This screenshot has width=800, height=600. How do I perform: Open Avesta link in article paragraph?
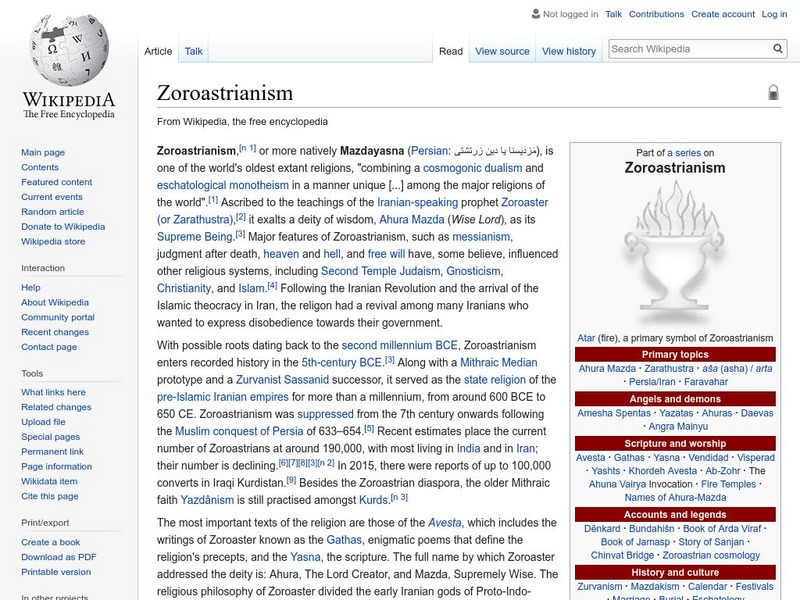(x=444, y=522)
